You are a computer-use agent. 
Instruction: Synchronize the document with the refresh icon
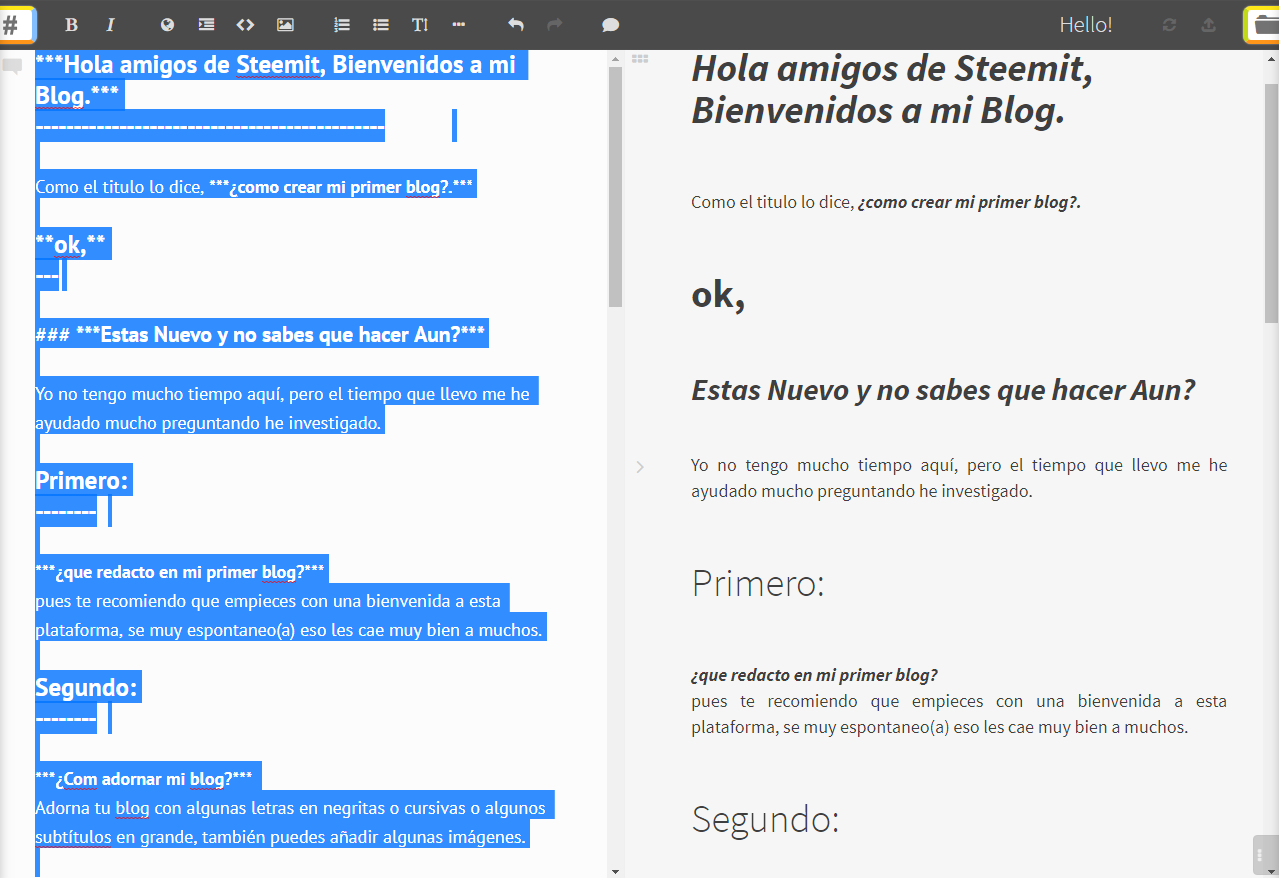coord(1170,25)
